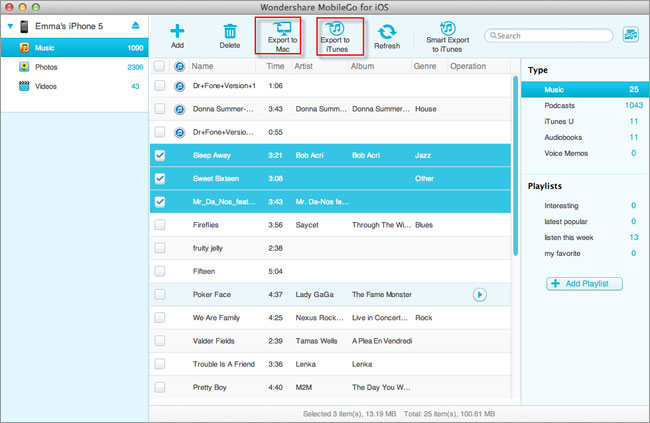Select Photos in device sidebar
Image resolution: width=650 pixels, height=423 pixels.
(75, 67)
